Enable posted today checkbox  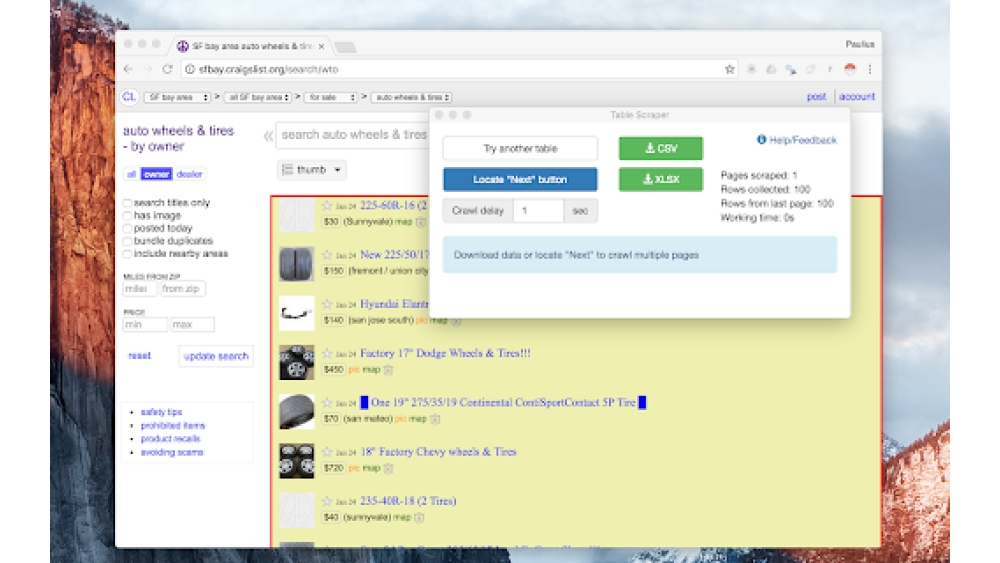tap(128, 228)
